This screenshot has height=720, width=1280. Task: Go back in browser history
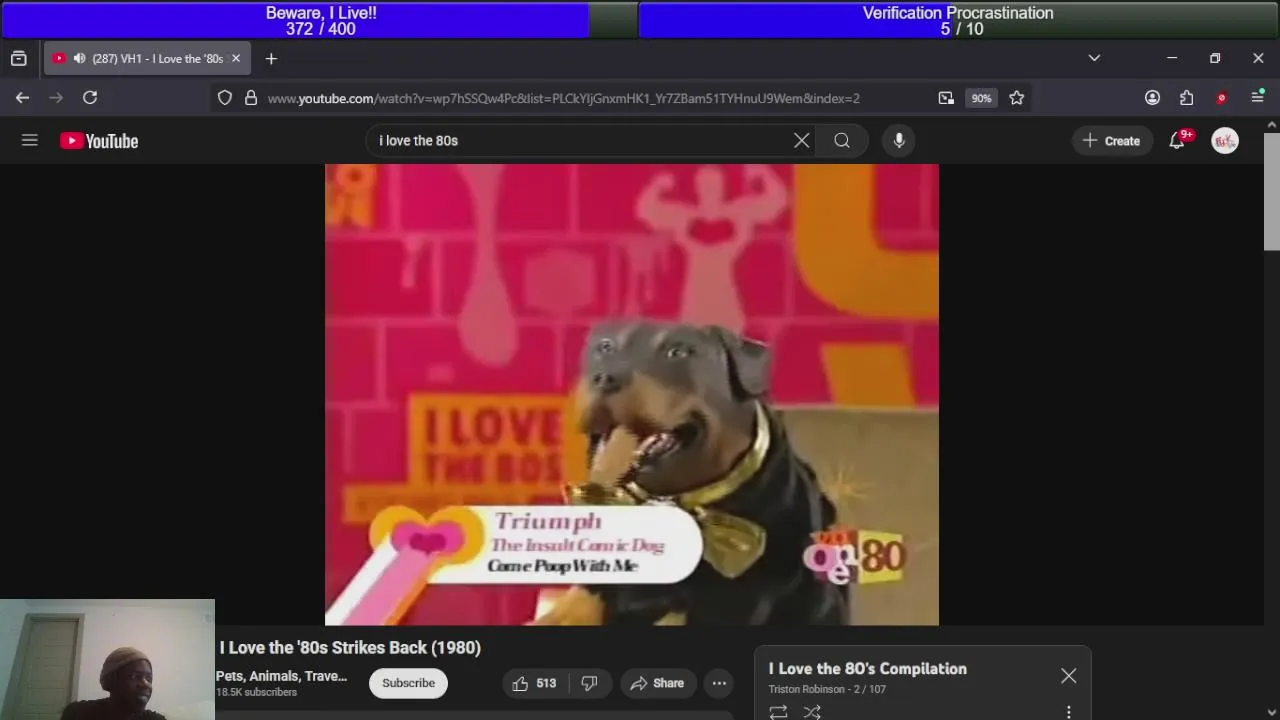pos(22,98)
